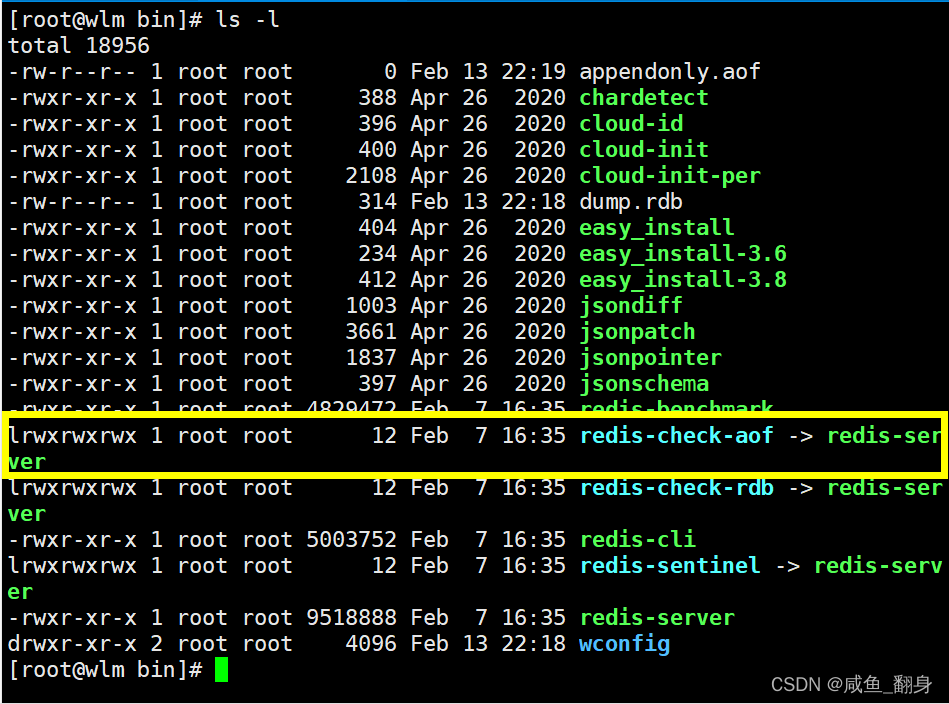Click the wconfig directory name
Image resolution: width=949 pixels, height=704 pixels.
click(624, 644)
